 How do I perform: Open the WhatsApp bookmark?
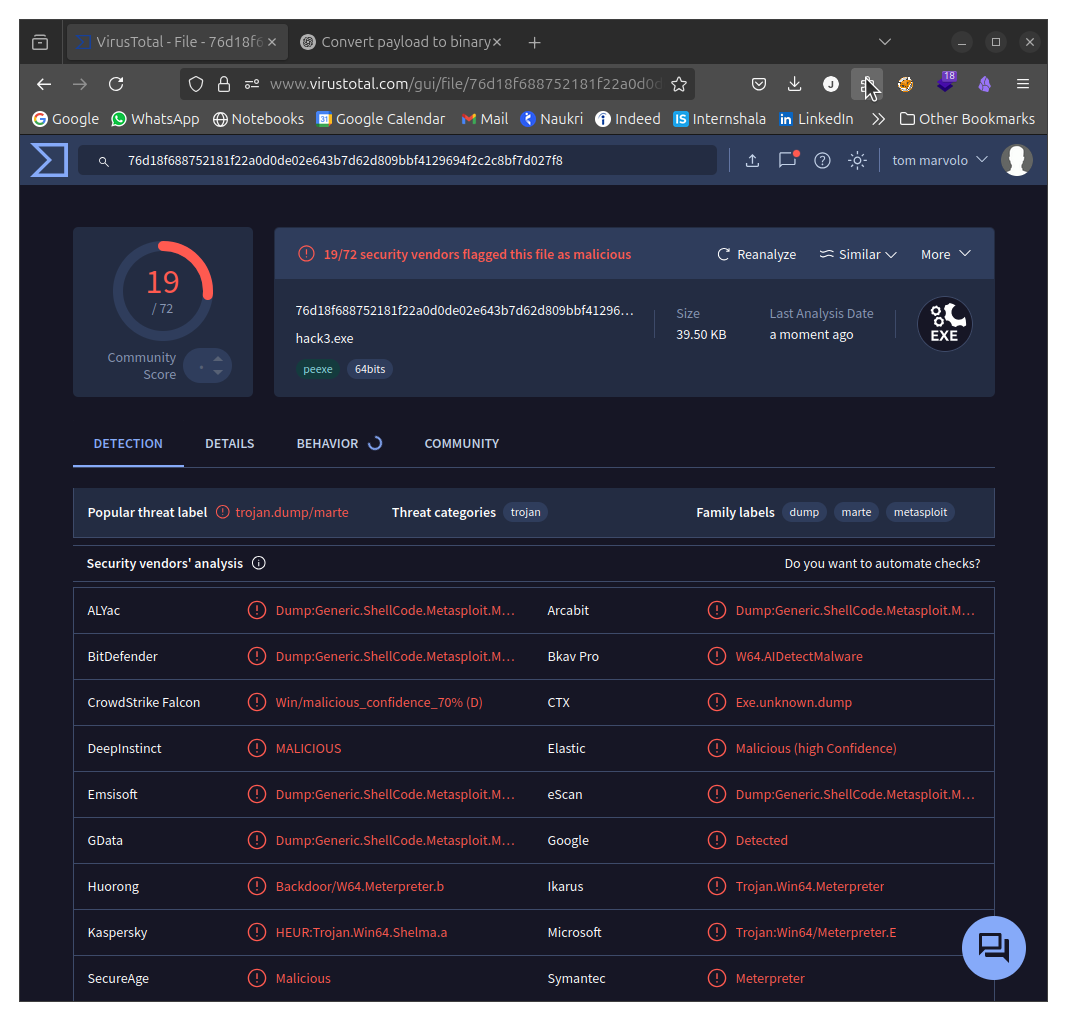pyautogui.click(x=155, y=119)
